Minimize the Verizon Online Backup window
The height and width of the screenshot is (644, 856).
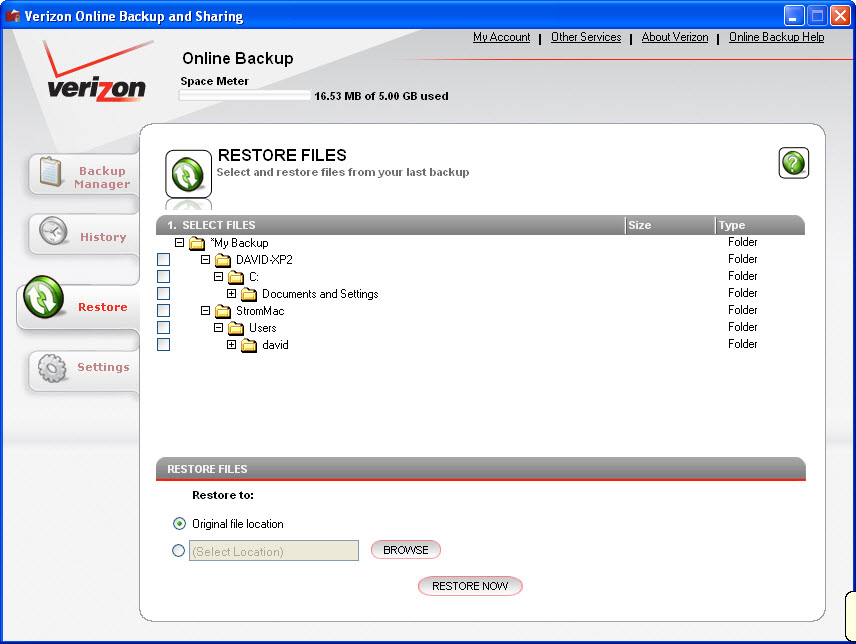794,16
